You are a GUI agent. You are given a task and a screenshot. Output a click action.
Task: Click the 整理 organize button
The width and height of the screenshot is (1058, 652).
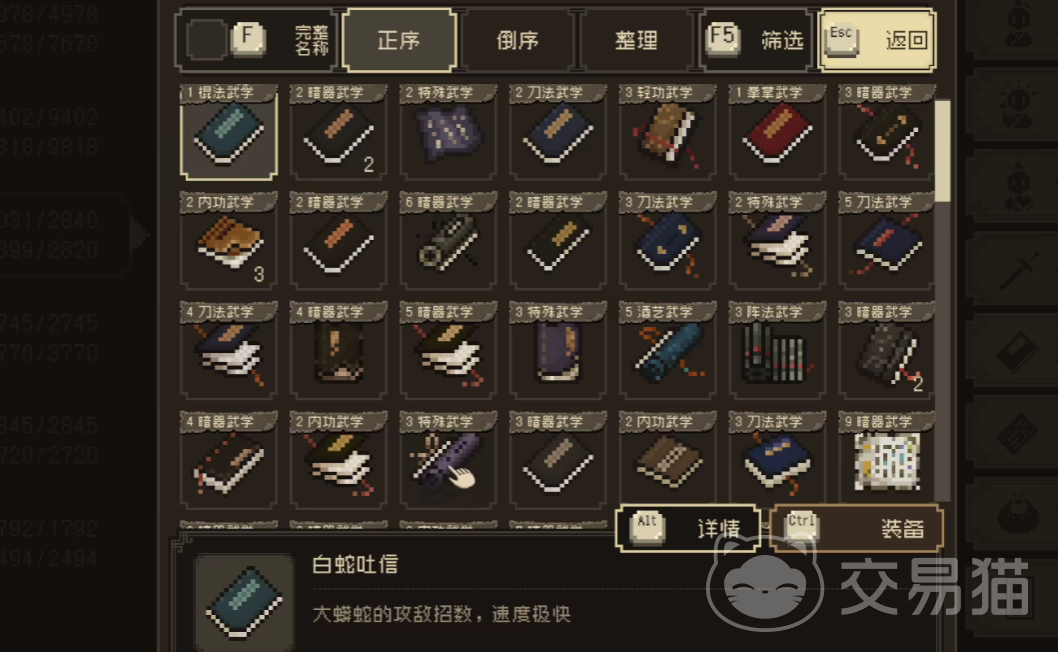tap(636, 40)
